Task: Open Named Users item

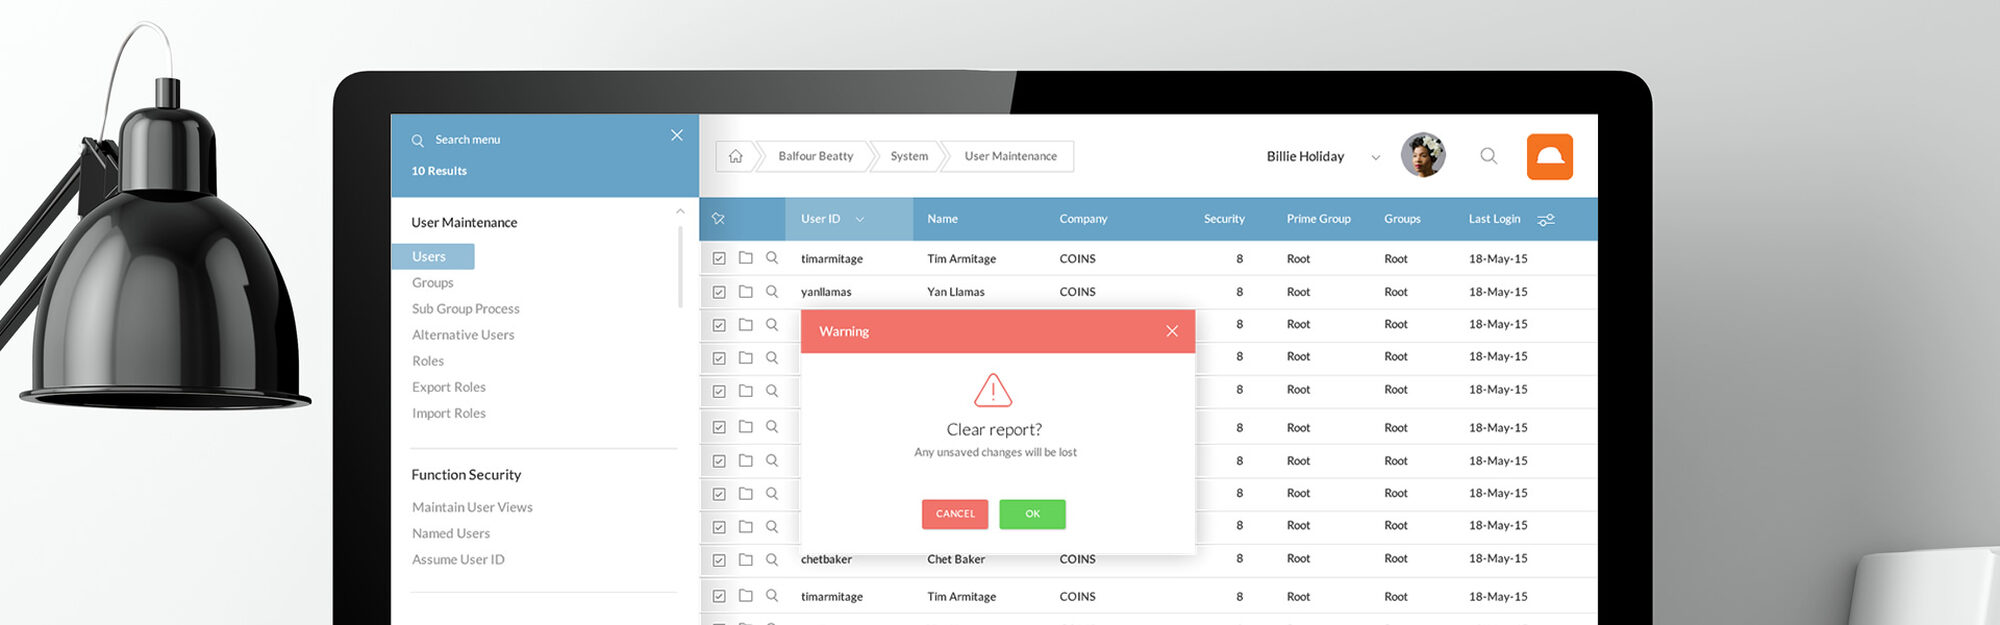Action: point(451,533)
